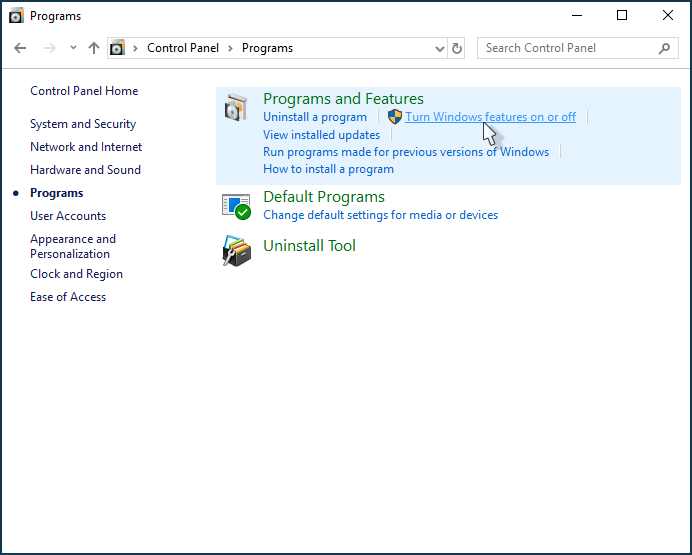Close the Programs window
The image size is (692, 555).
click(668, 15)
